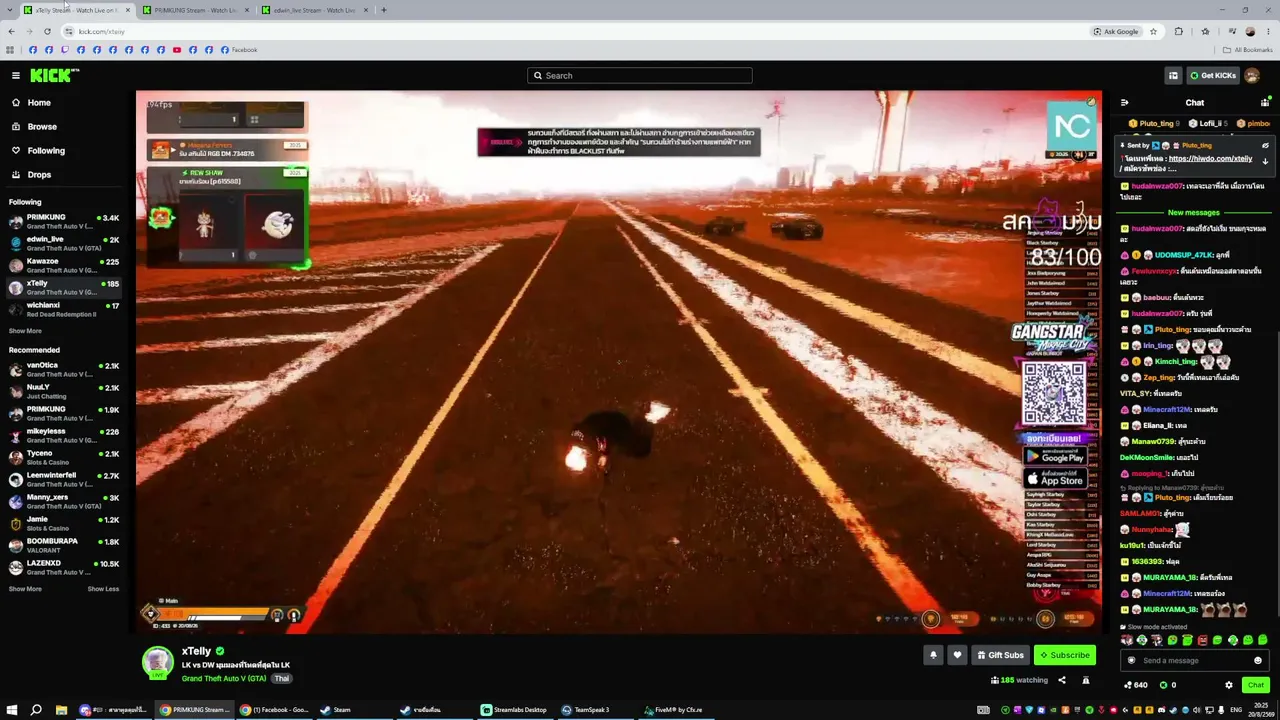Open LAZENXD in Recommended channels

[x=66, y=567]
